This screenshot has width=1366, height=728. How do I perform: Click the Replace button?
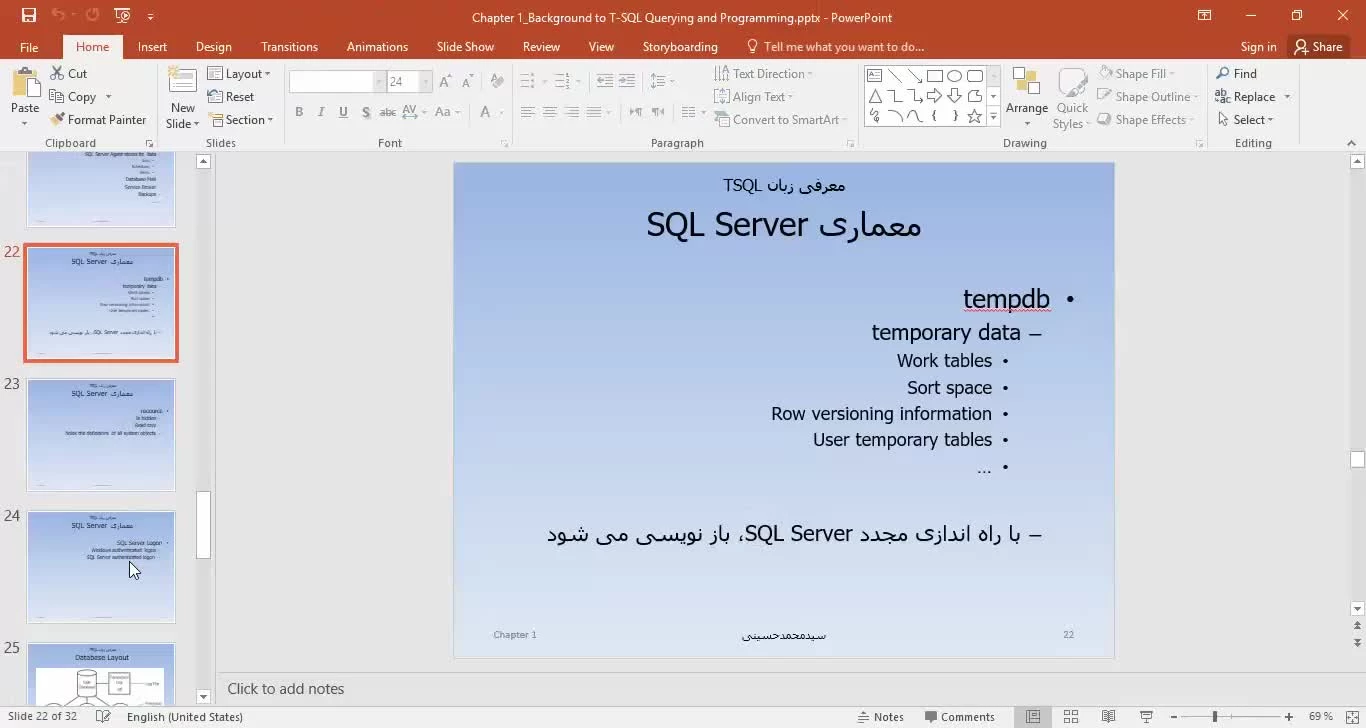pos(1245,97)
